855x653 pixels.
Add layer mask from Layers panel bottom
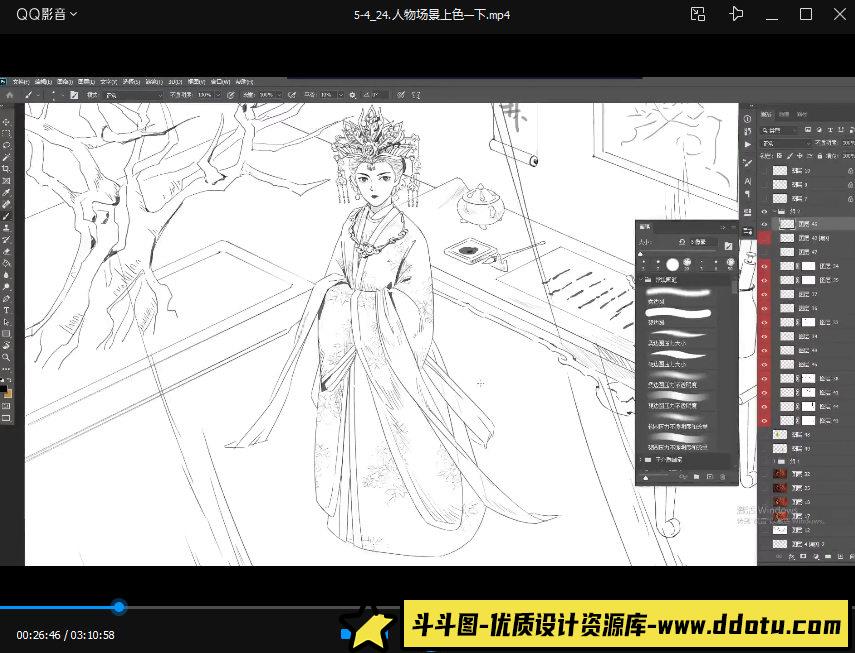[803, 557]
